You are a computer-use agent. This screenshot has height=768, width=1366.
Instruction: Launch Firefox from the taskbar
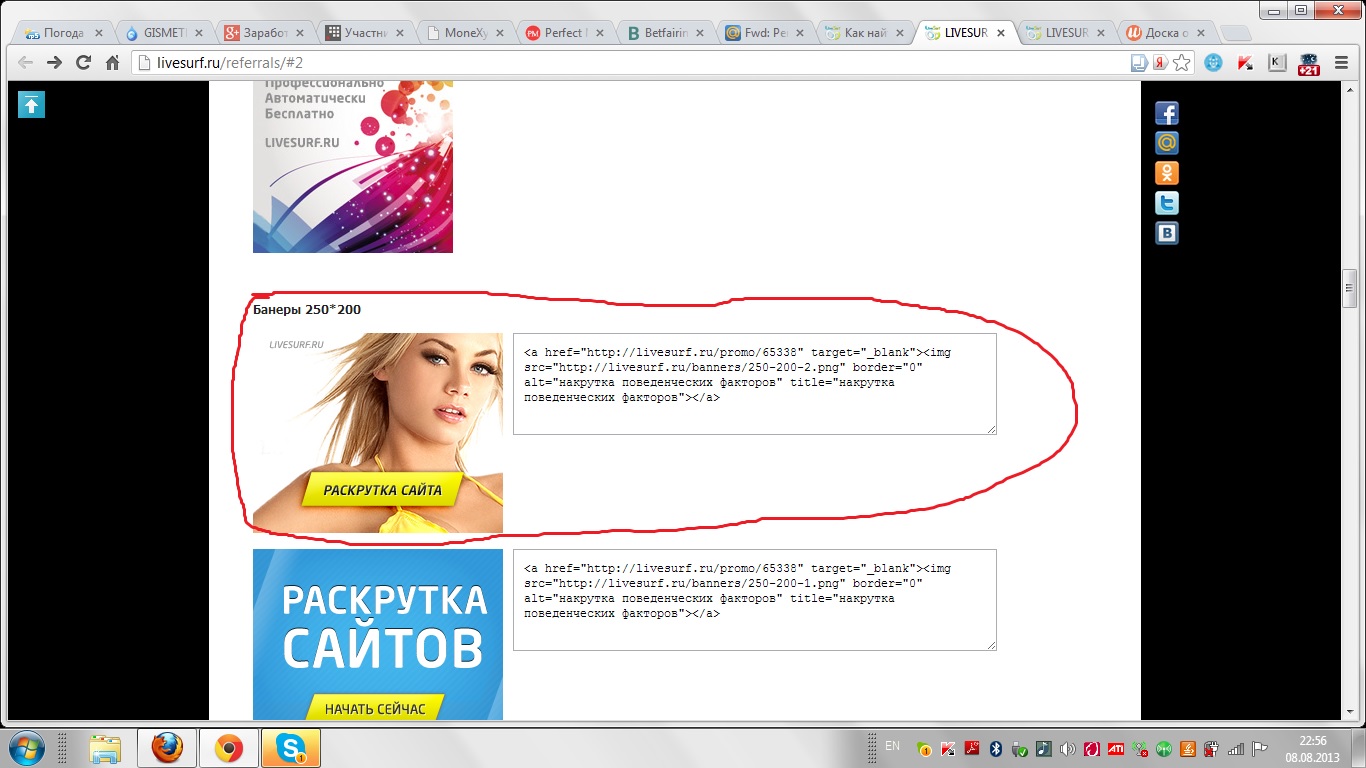[167, 748]
